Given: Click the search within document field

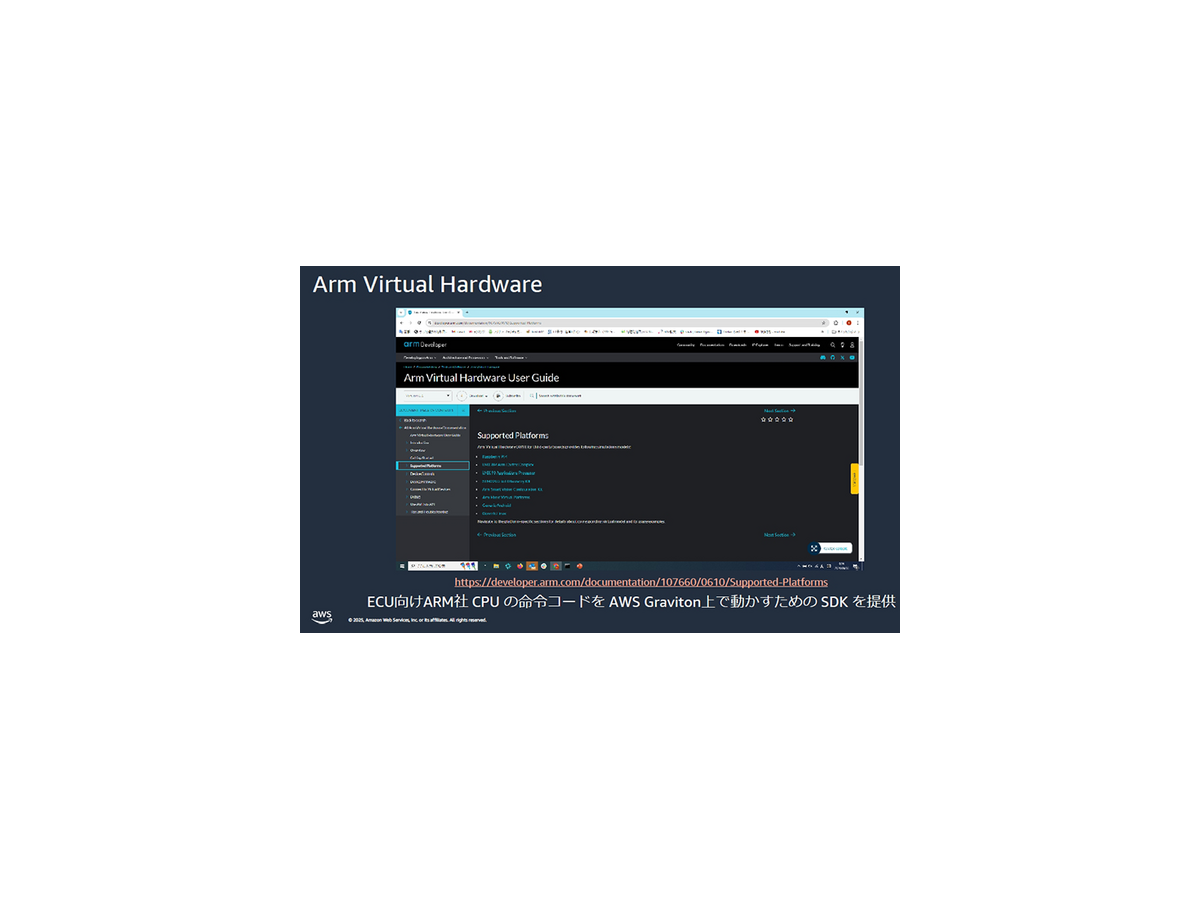Looking at the screenshot, I should point(560,396).
